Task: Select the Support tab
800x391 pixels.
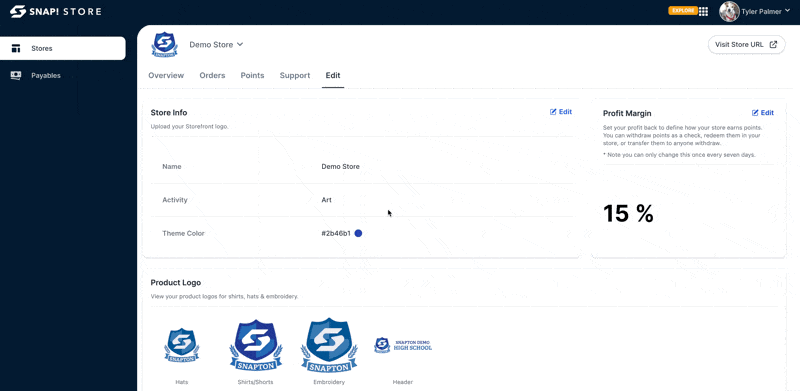Action: click(x=295, y=76)
